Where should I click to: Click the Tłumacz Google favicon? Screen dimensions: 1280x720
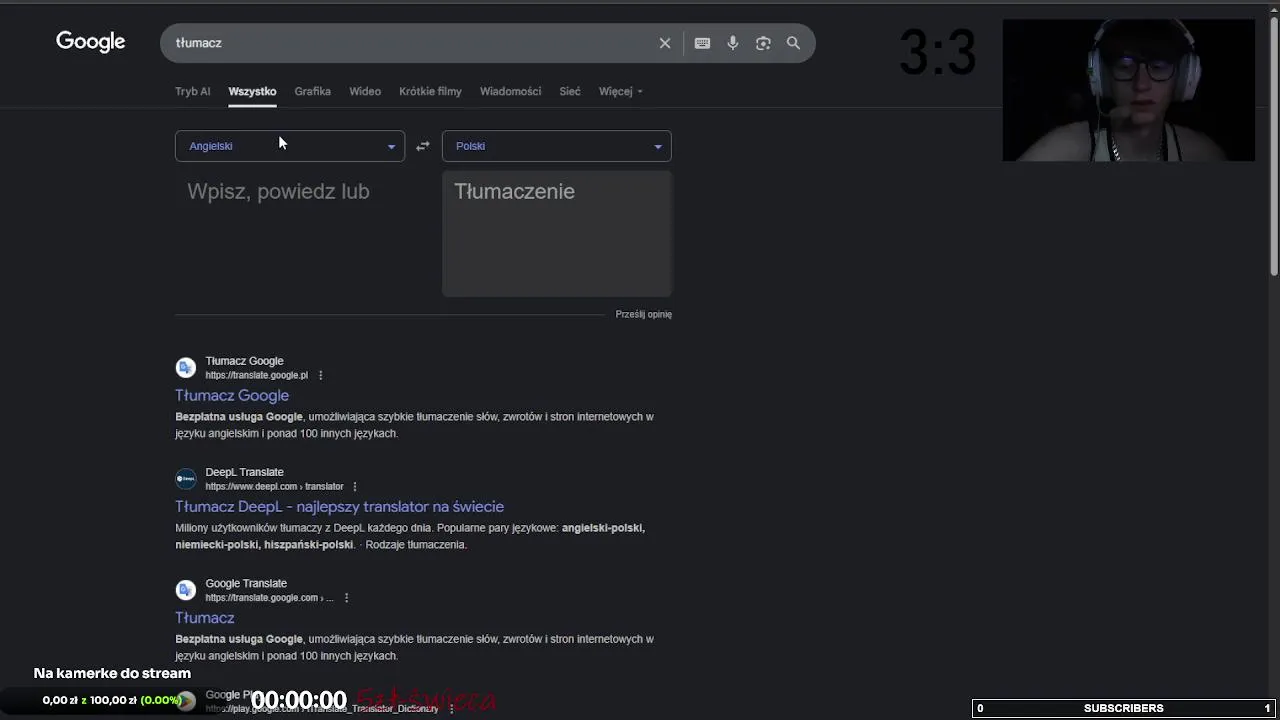(186, 367)
